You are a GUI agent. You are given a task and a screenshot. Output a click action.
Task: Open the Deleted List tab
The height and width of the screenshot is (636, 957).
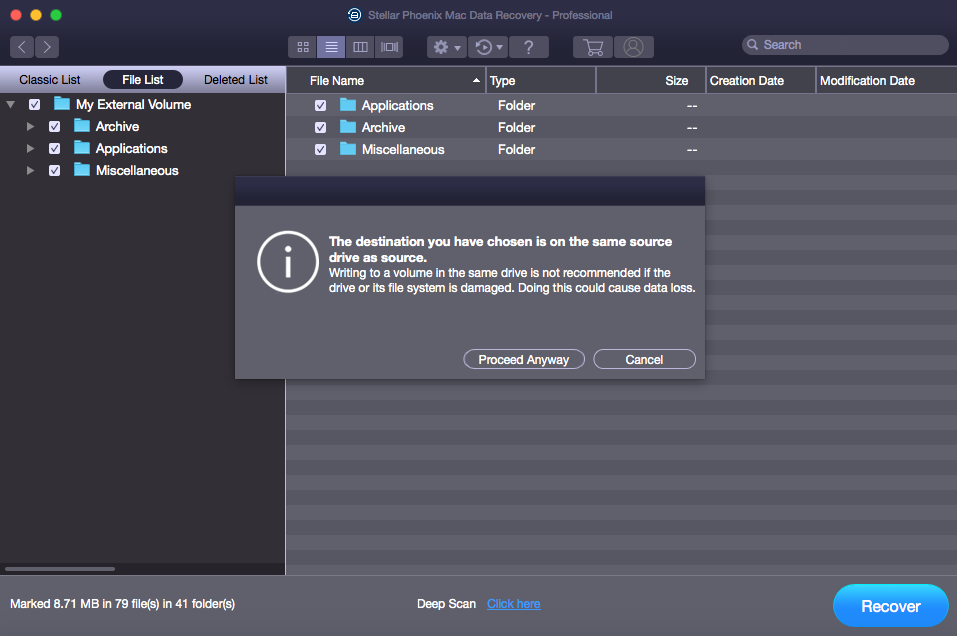point(236,79)
